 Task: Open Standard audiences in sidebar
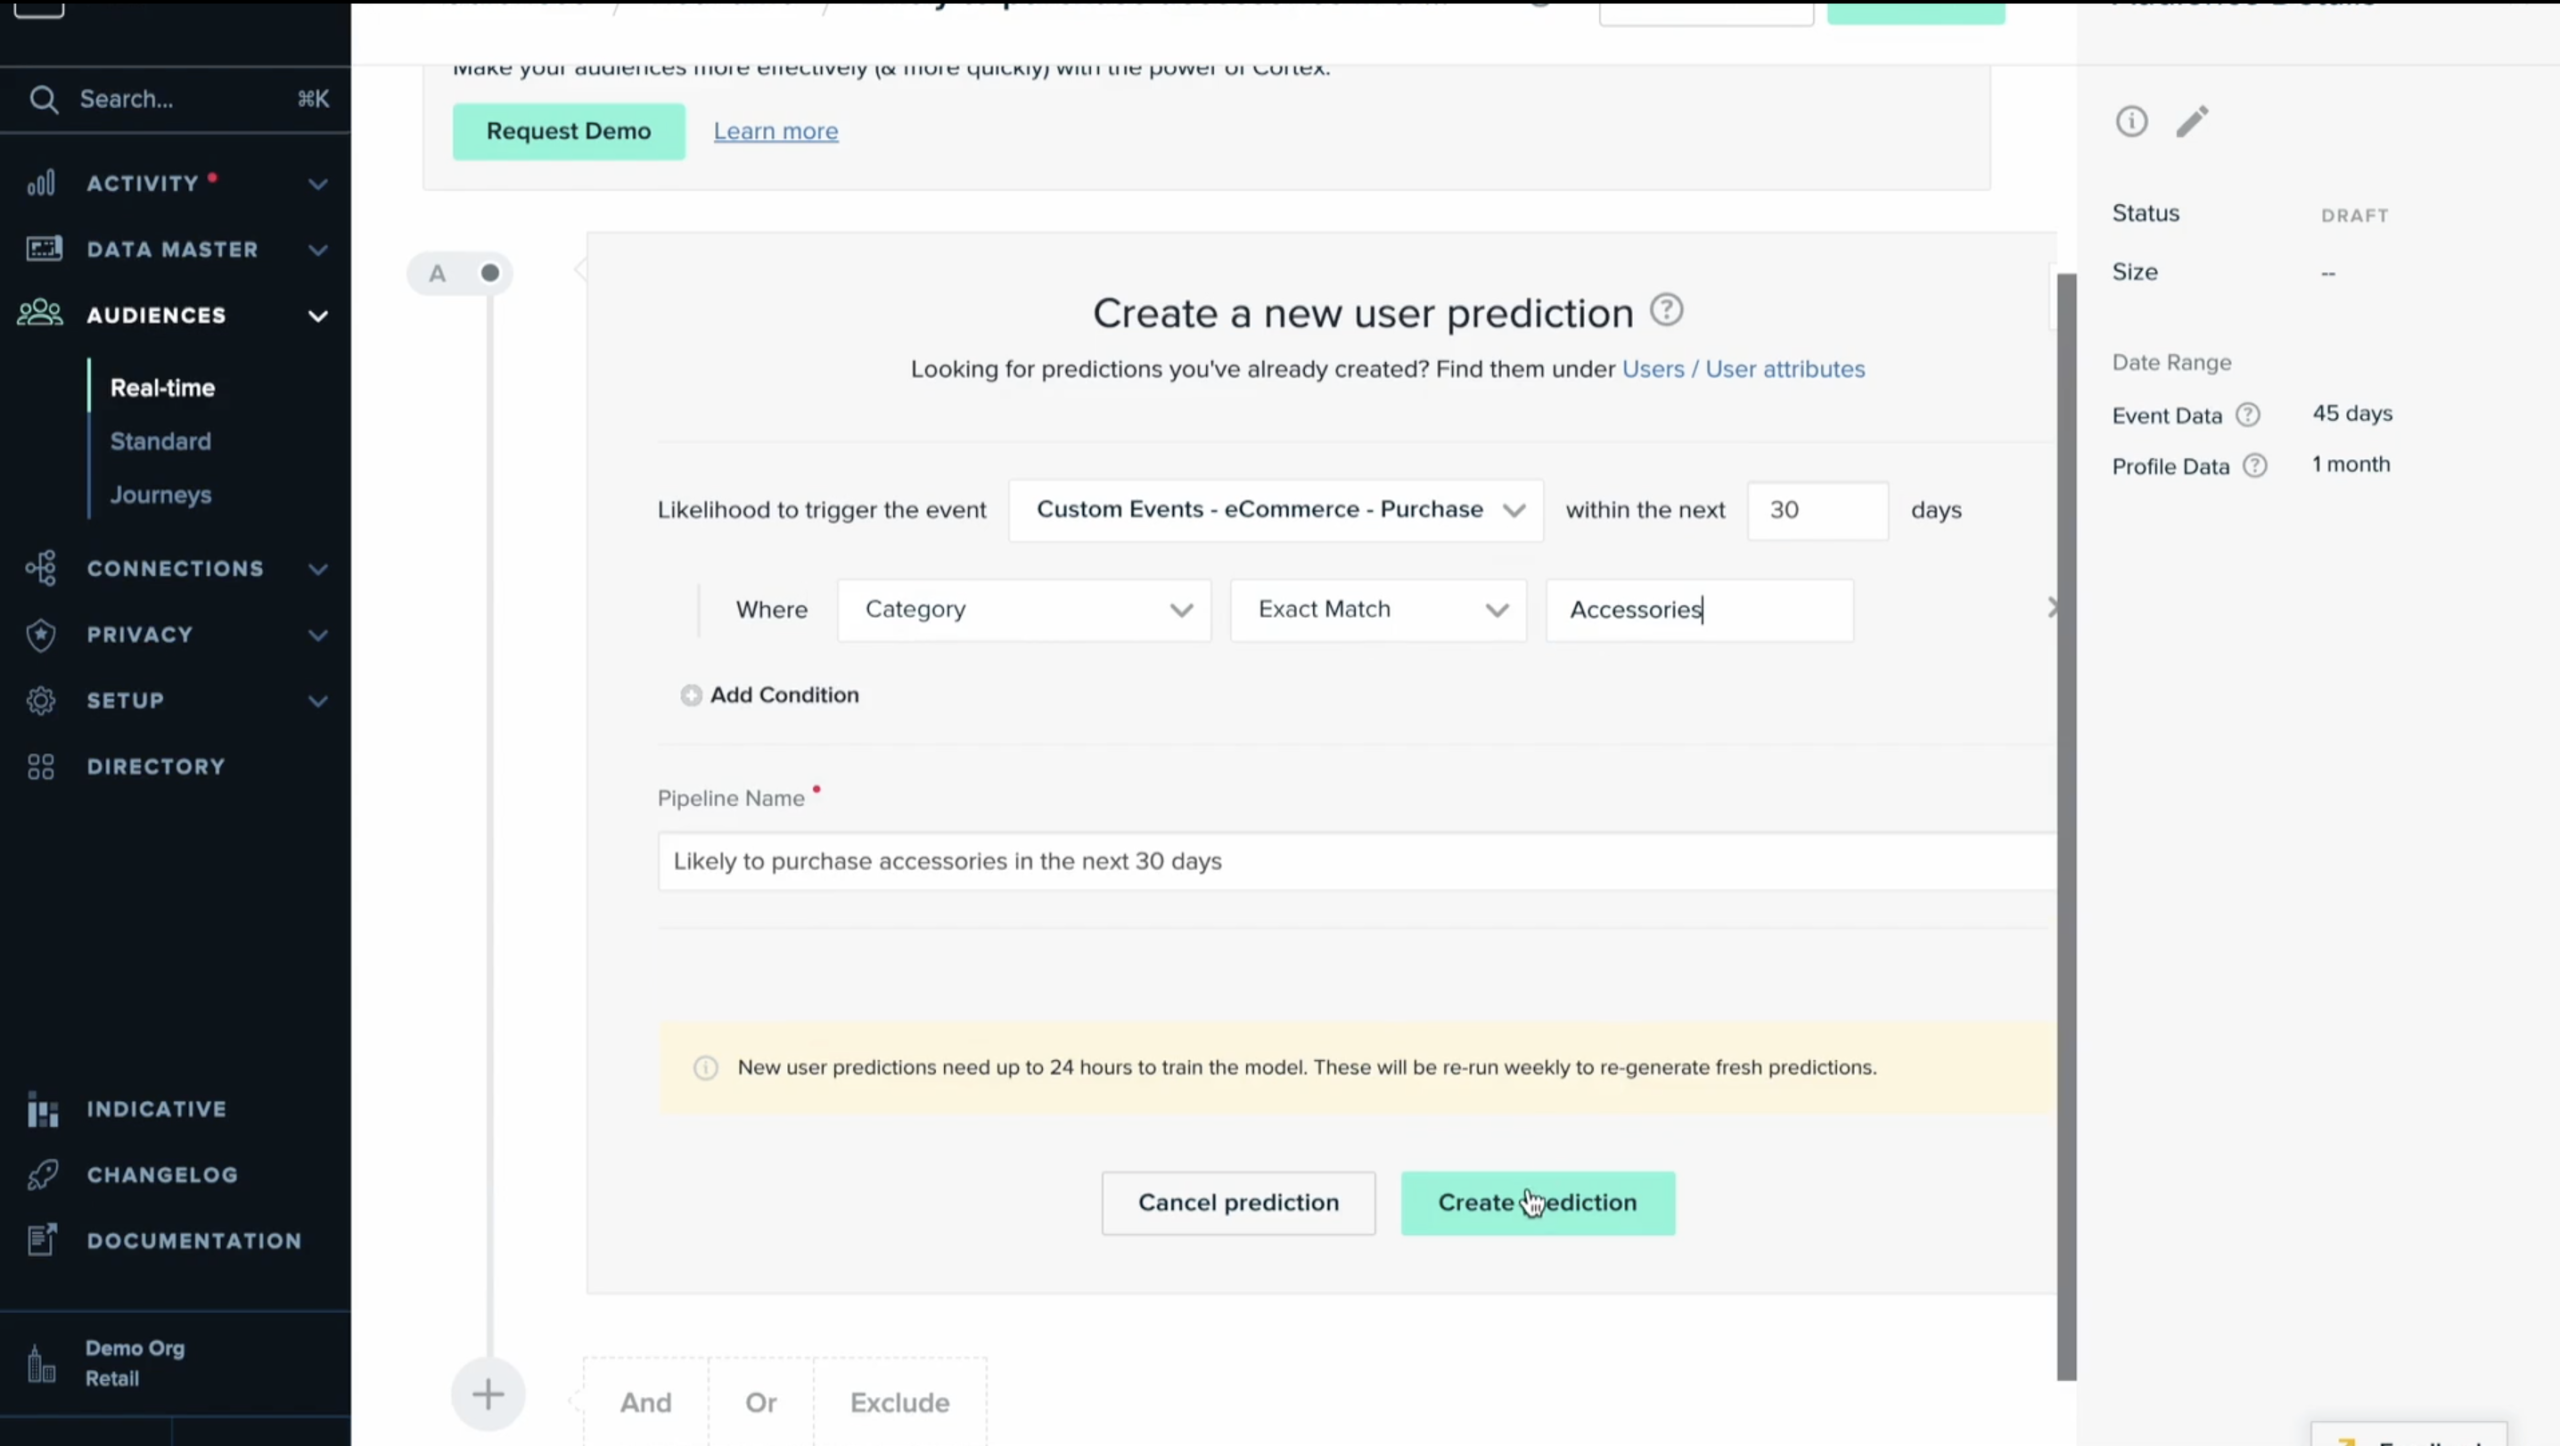coord(160,441)
